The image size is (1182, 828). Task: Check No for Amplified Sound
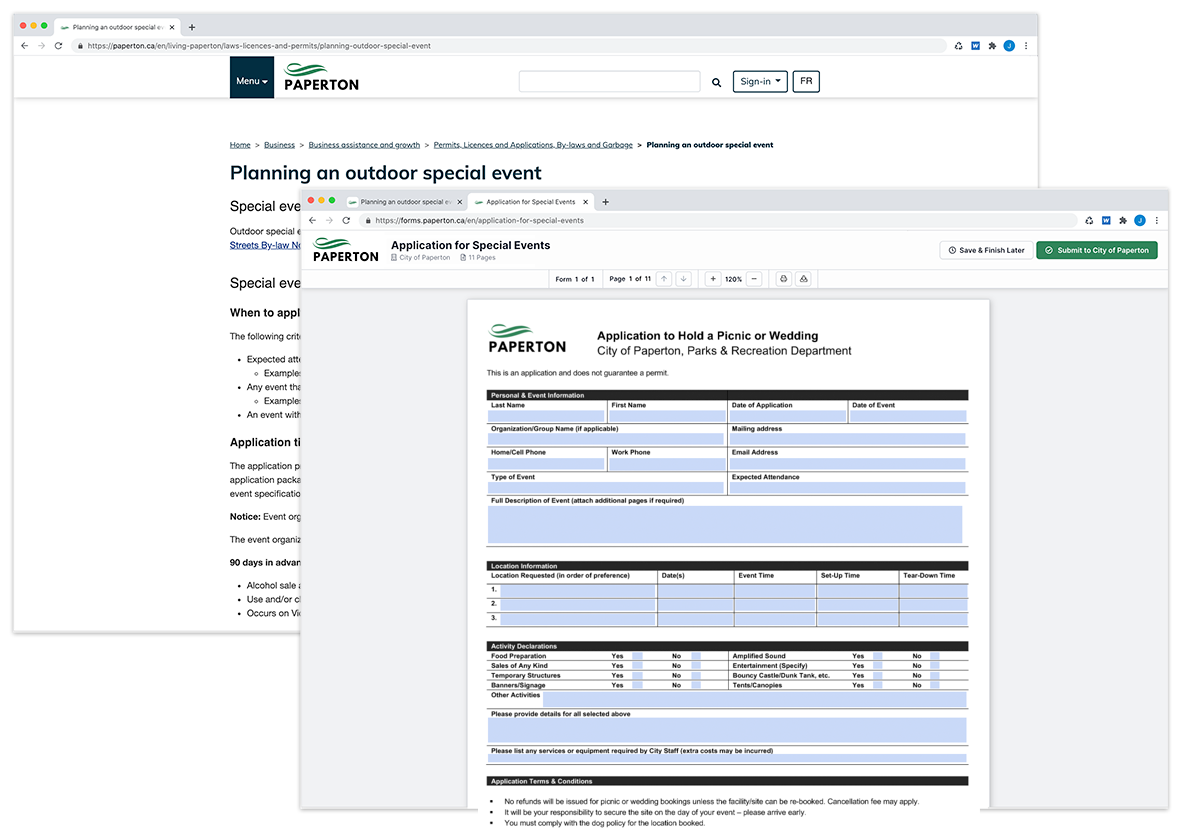tap(935, 655)
